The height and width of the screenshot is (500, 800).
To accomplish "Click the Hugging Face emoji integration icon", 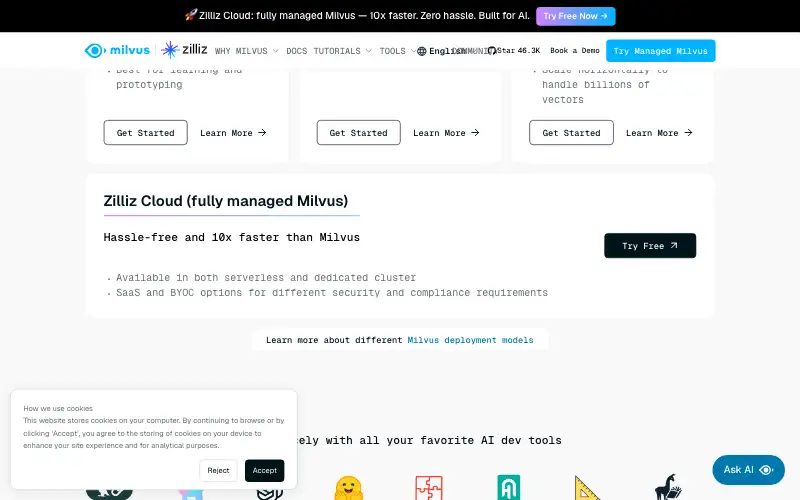I will (348, 488).
